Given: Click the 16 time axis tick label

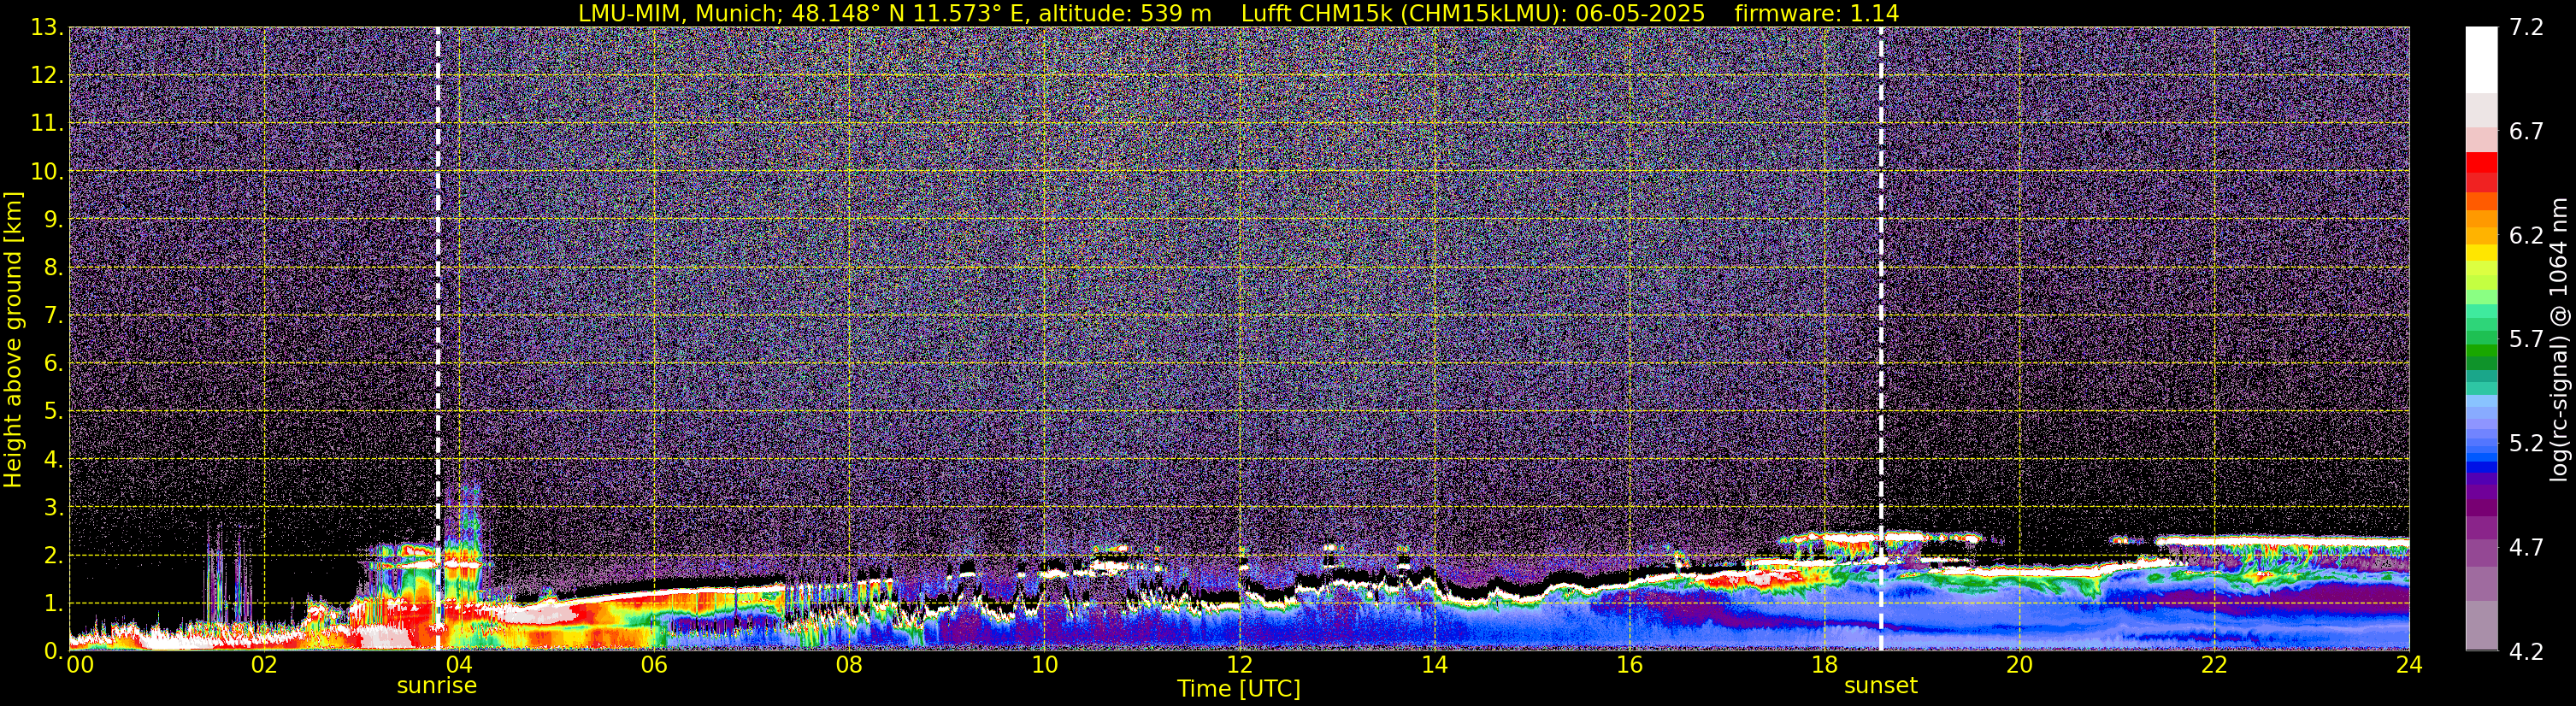Looking at the screenshot, I should pos(1629,665).
